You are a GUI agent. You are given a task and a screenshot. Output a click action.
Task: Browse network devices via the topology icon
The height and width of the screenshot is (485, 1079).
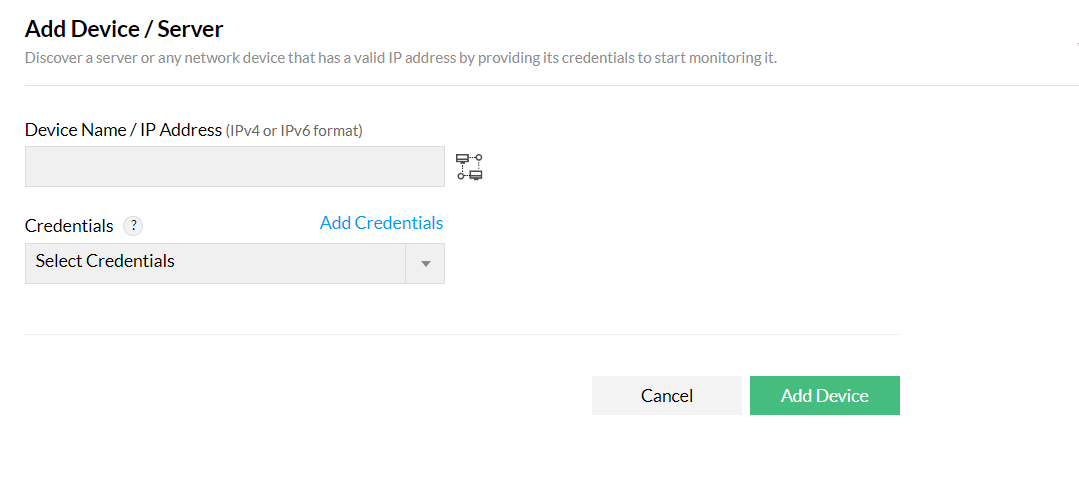tap(470, 166)
